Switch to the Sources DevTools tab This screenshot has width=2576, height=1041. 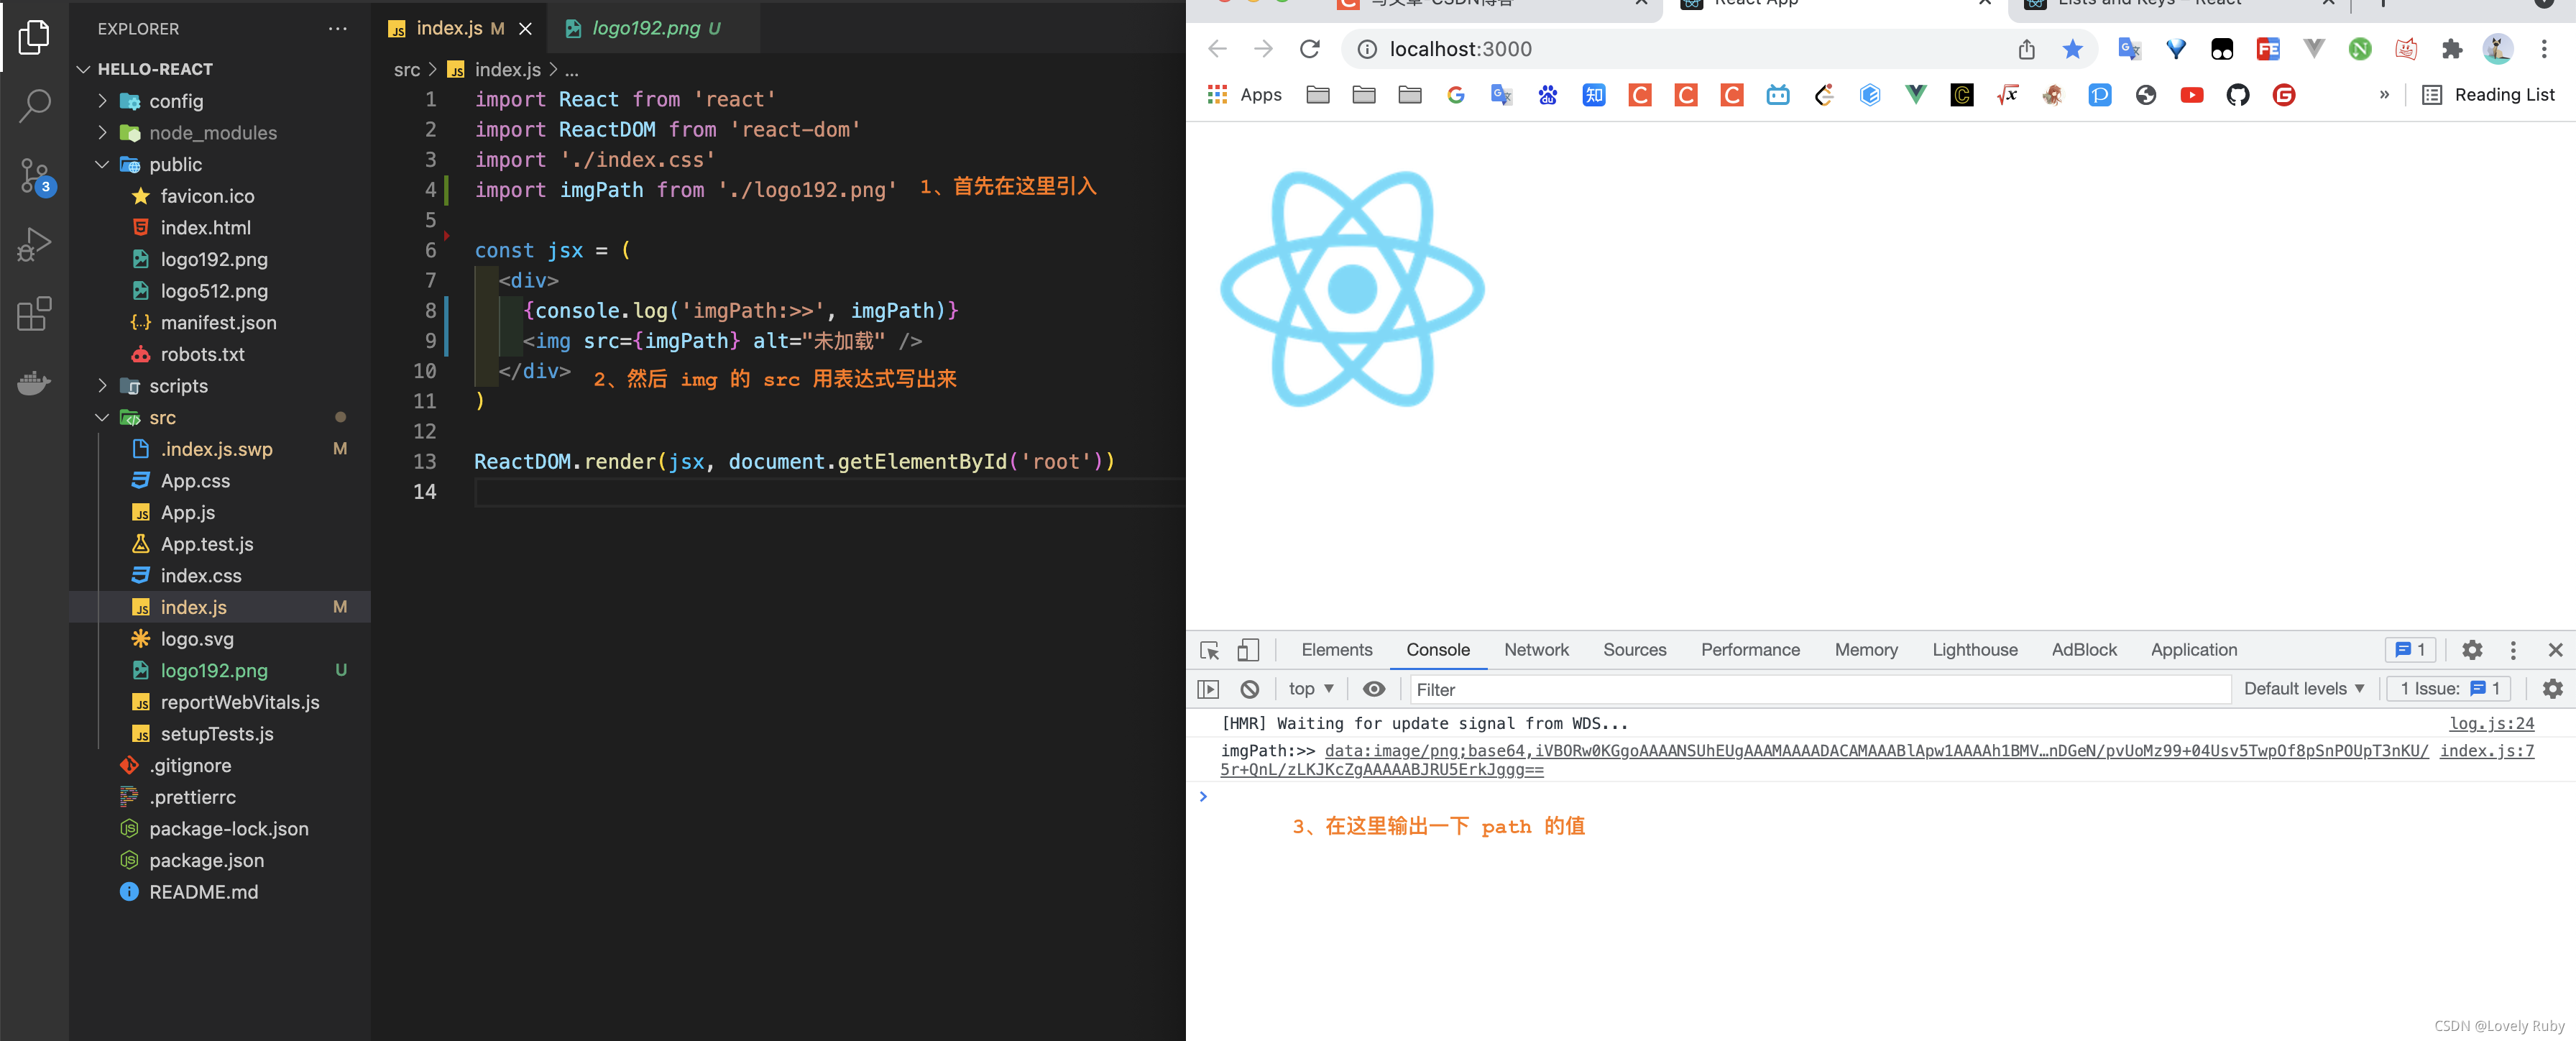pyautogui.click(x=1635, y=650)
